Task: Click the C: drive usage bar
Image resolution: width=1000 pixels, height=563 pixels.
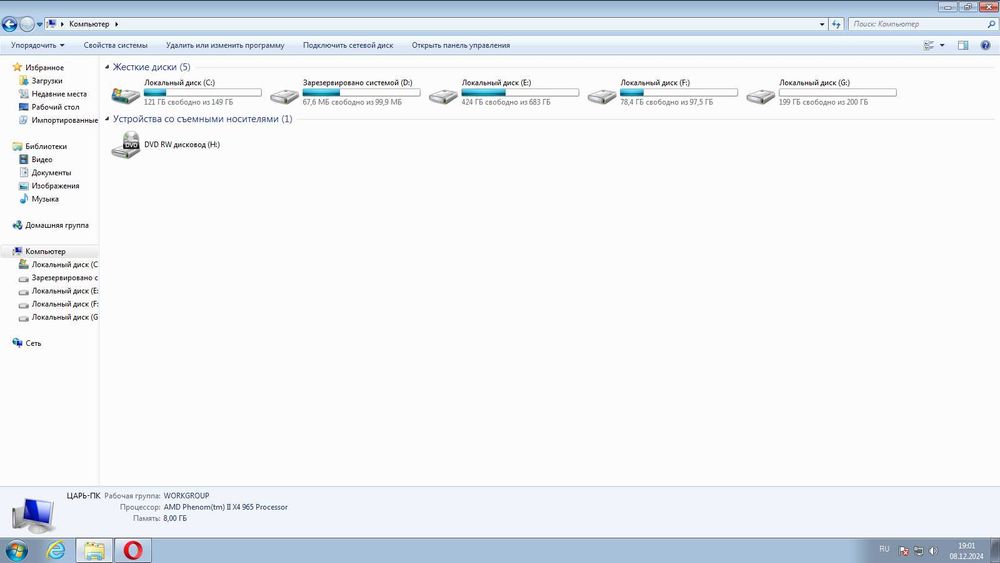Action: (x=203, y=92)
